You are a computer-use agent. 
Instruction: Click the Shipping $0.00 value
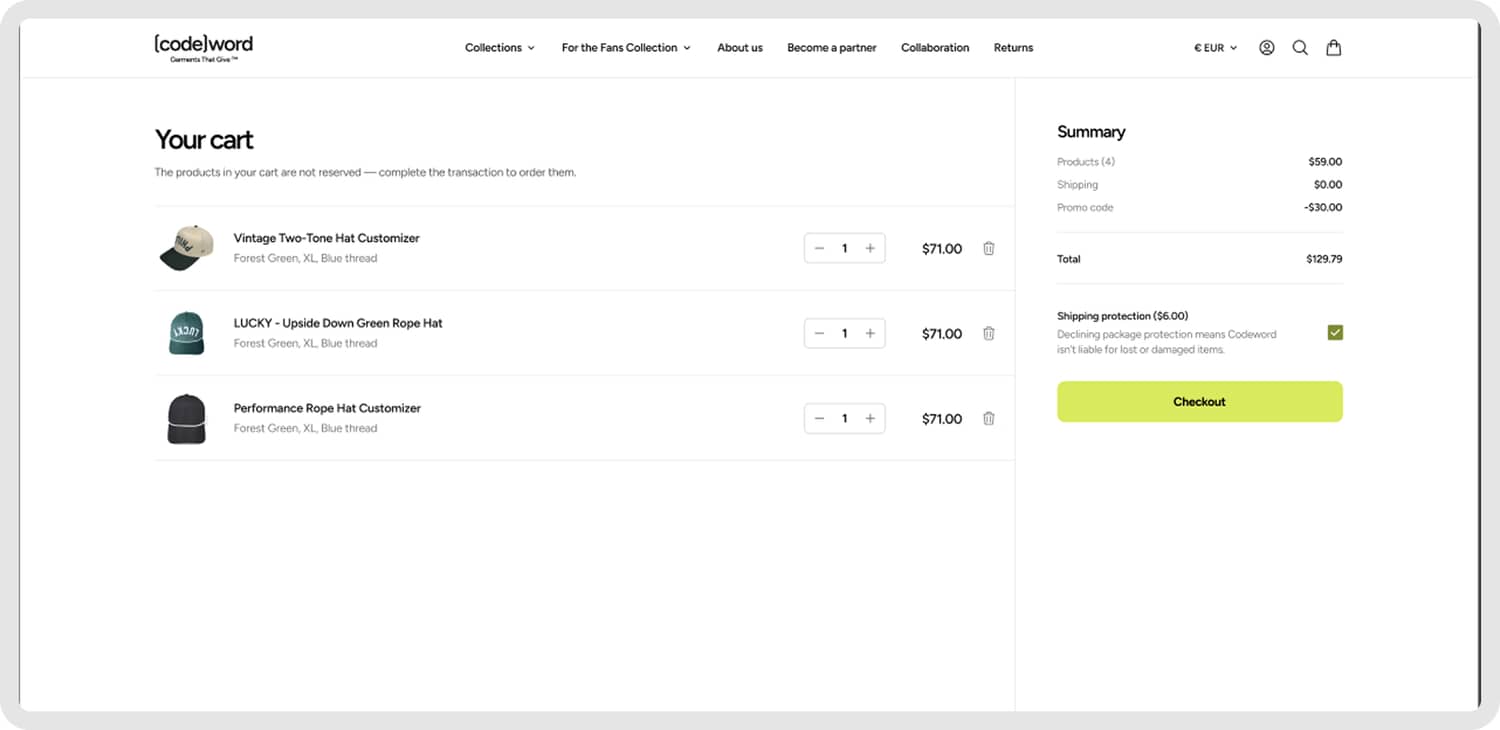point(1328,185)
